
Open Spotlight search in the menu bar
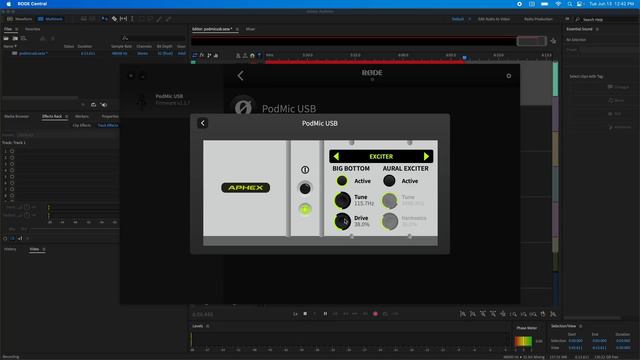569,4
